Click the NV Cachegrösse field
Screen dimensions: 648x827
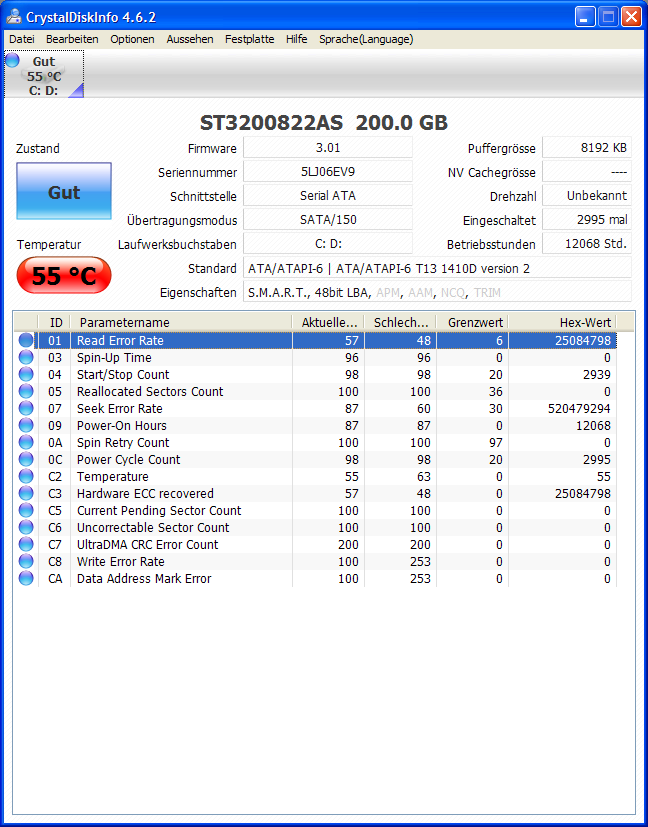587,172
